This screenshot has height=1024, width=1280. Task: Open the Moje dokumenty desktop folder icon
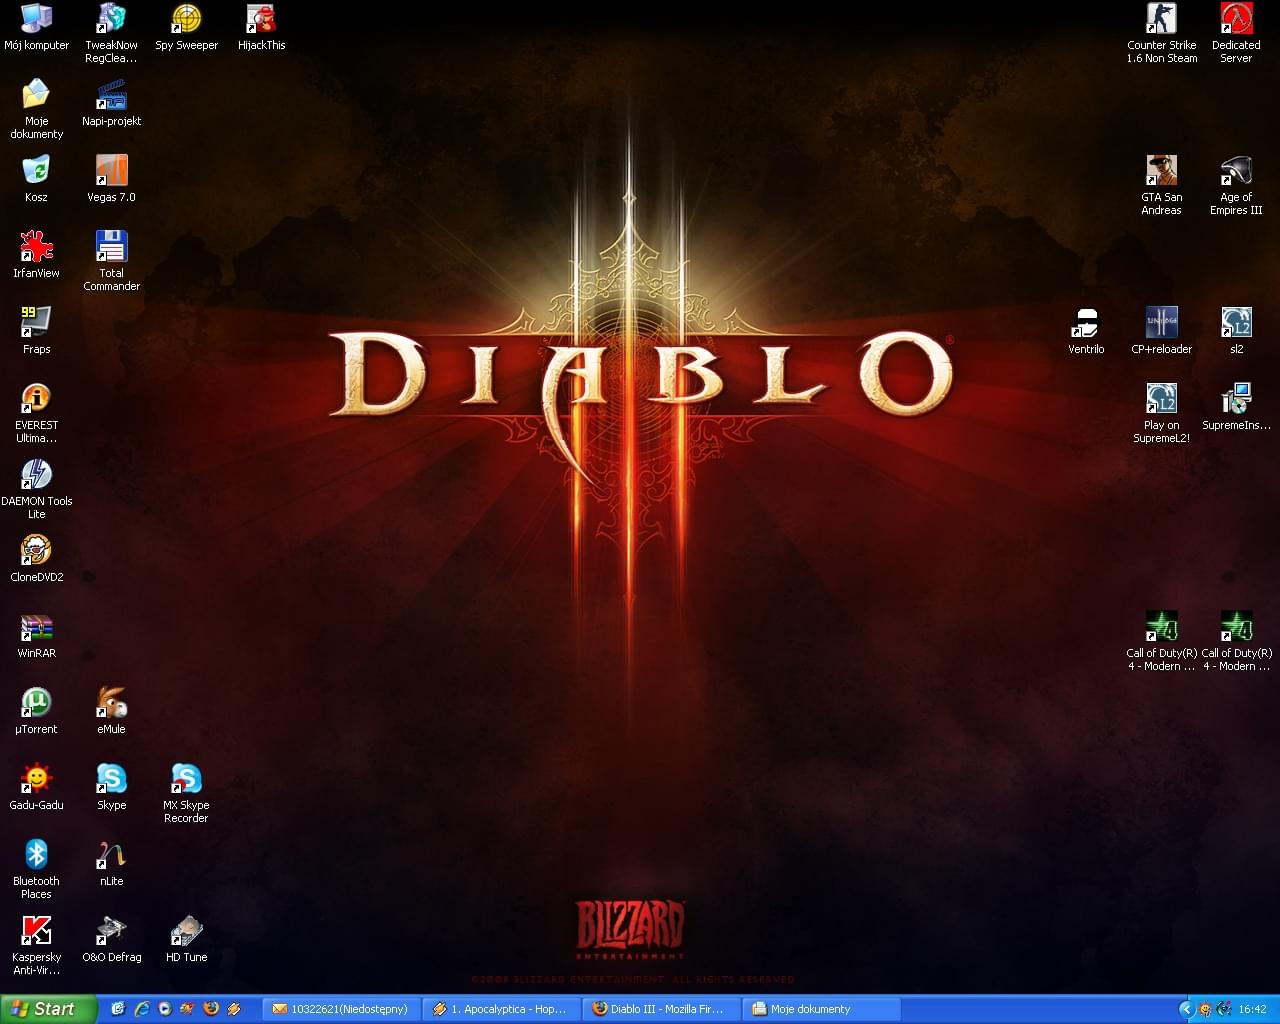pos(36,109)
